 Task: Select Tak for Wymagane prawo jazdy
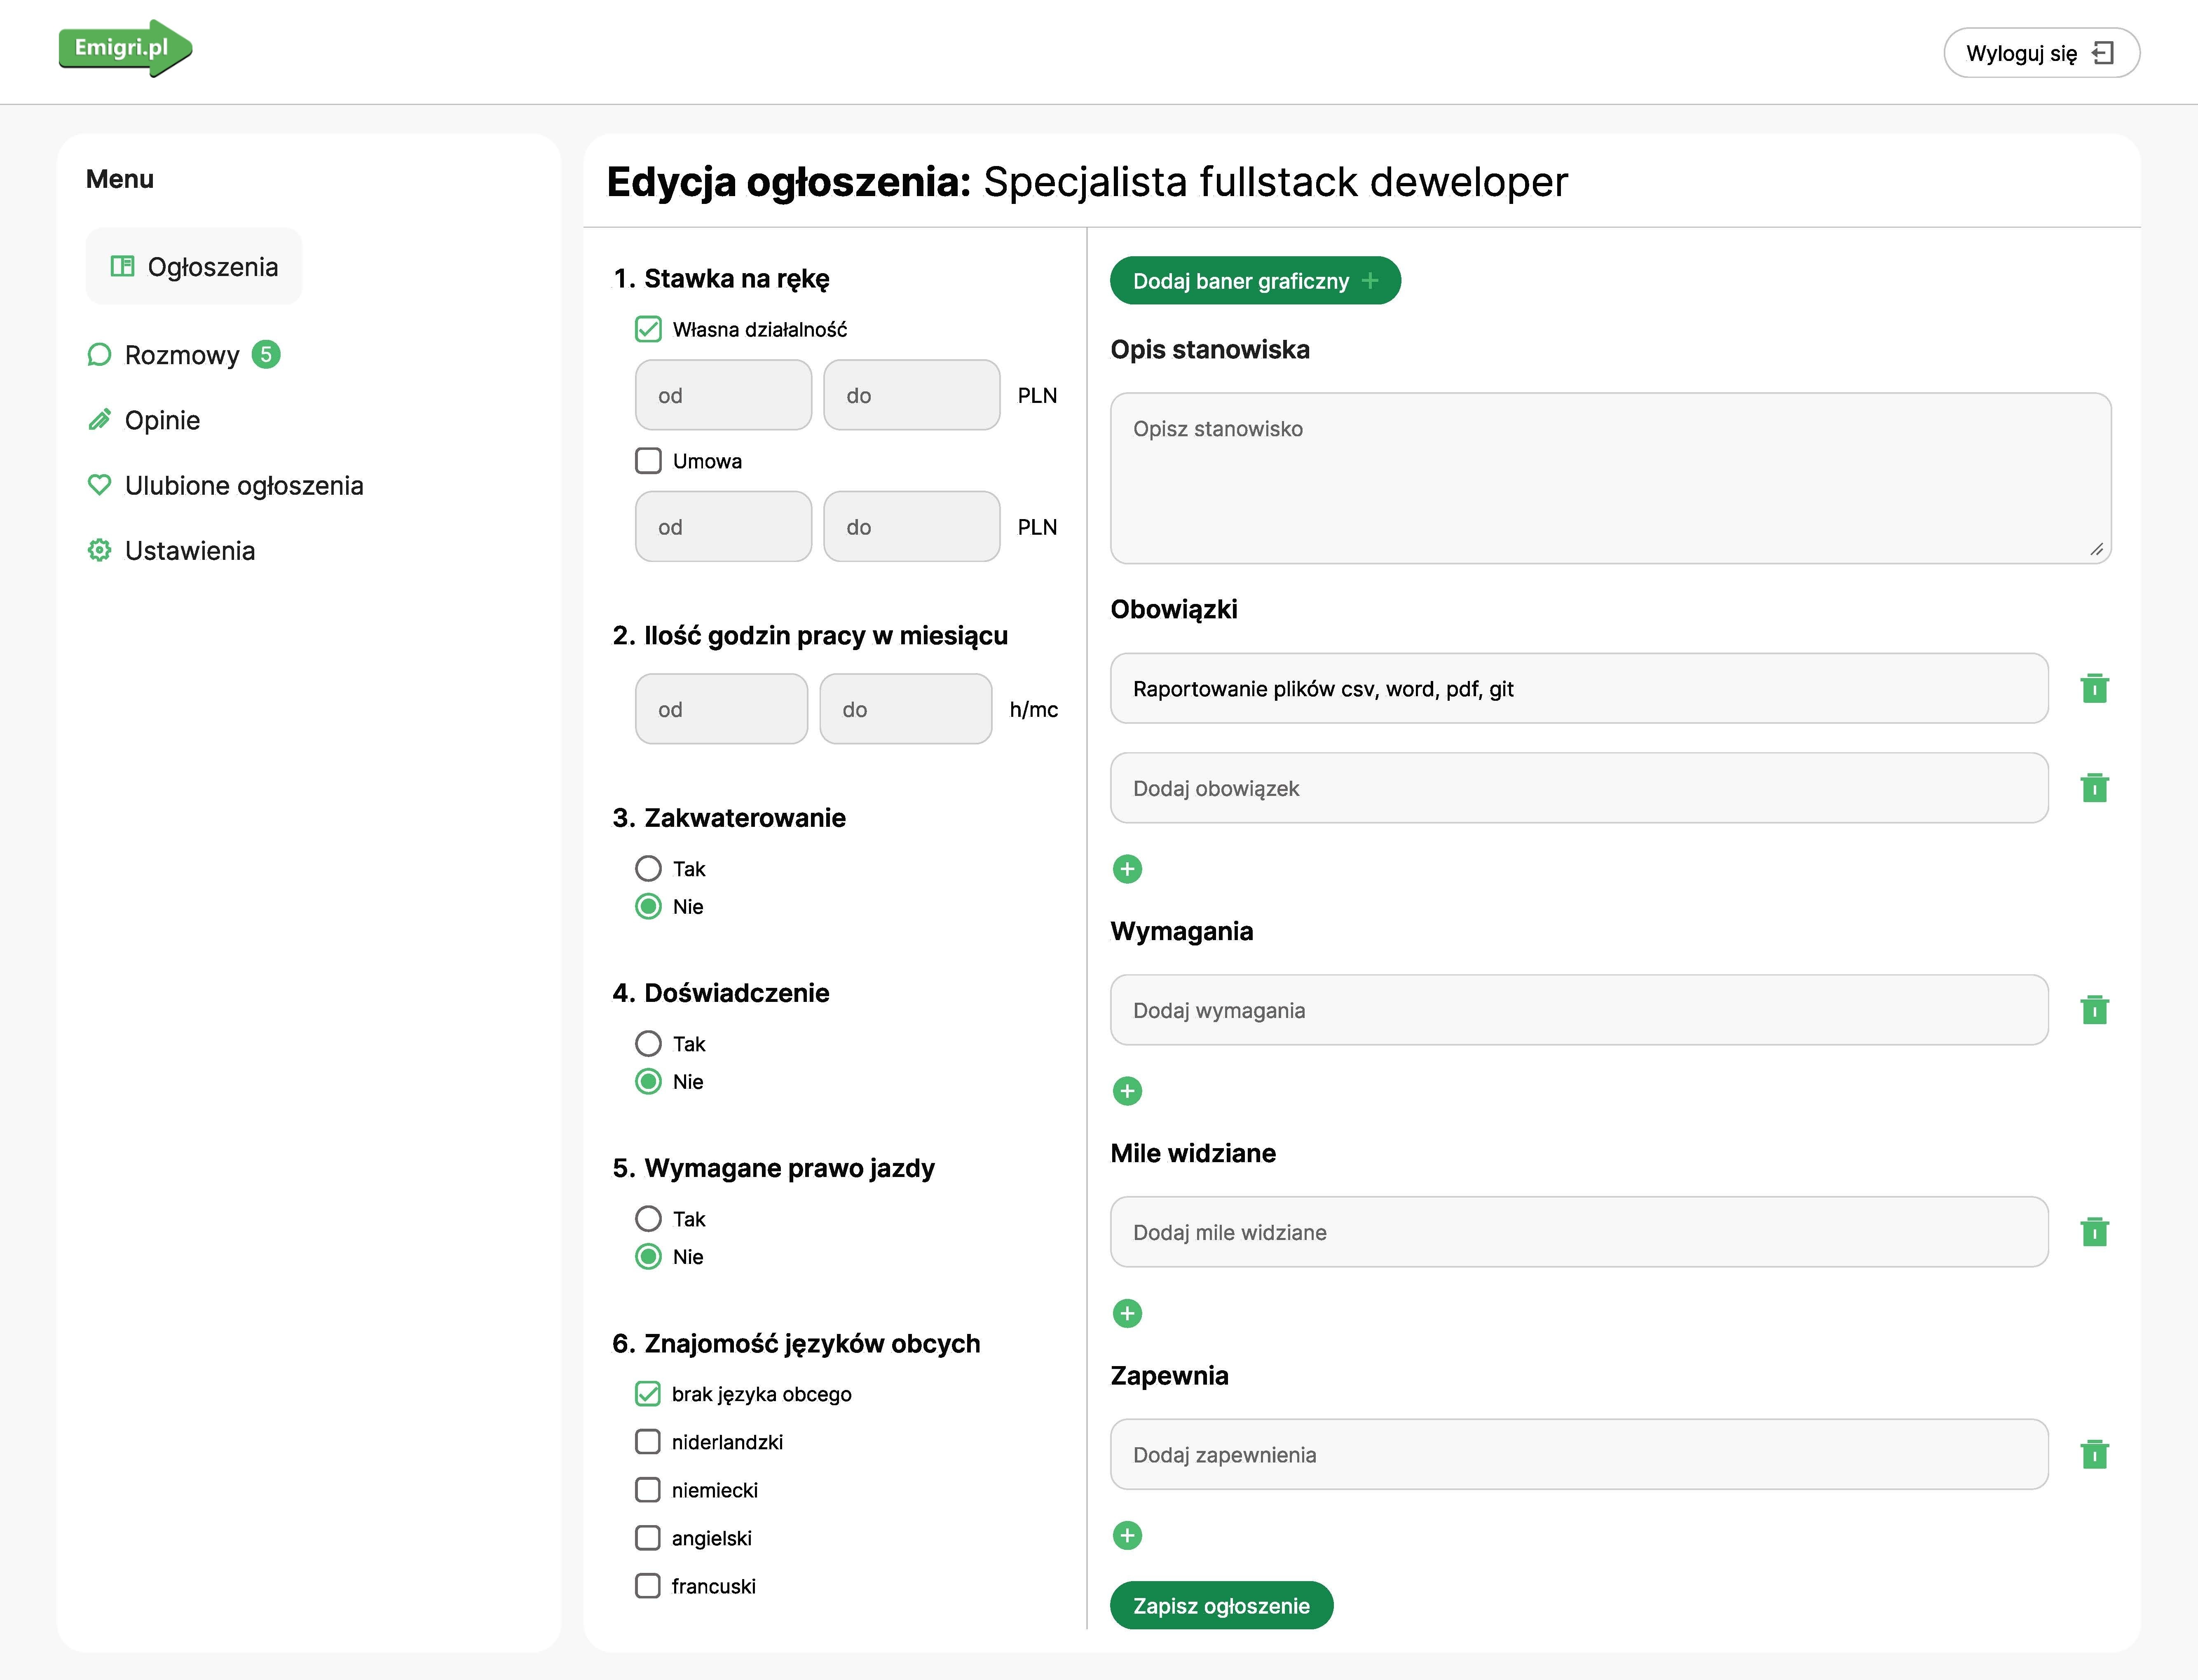648,1218
